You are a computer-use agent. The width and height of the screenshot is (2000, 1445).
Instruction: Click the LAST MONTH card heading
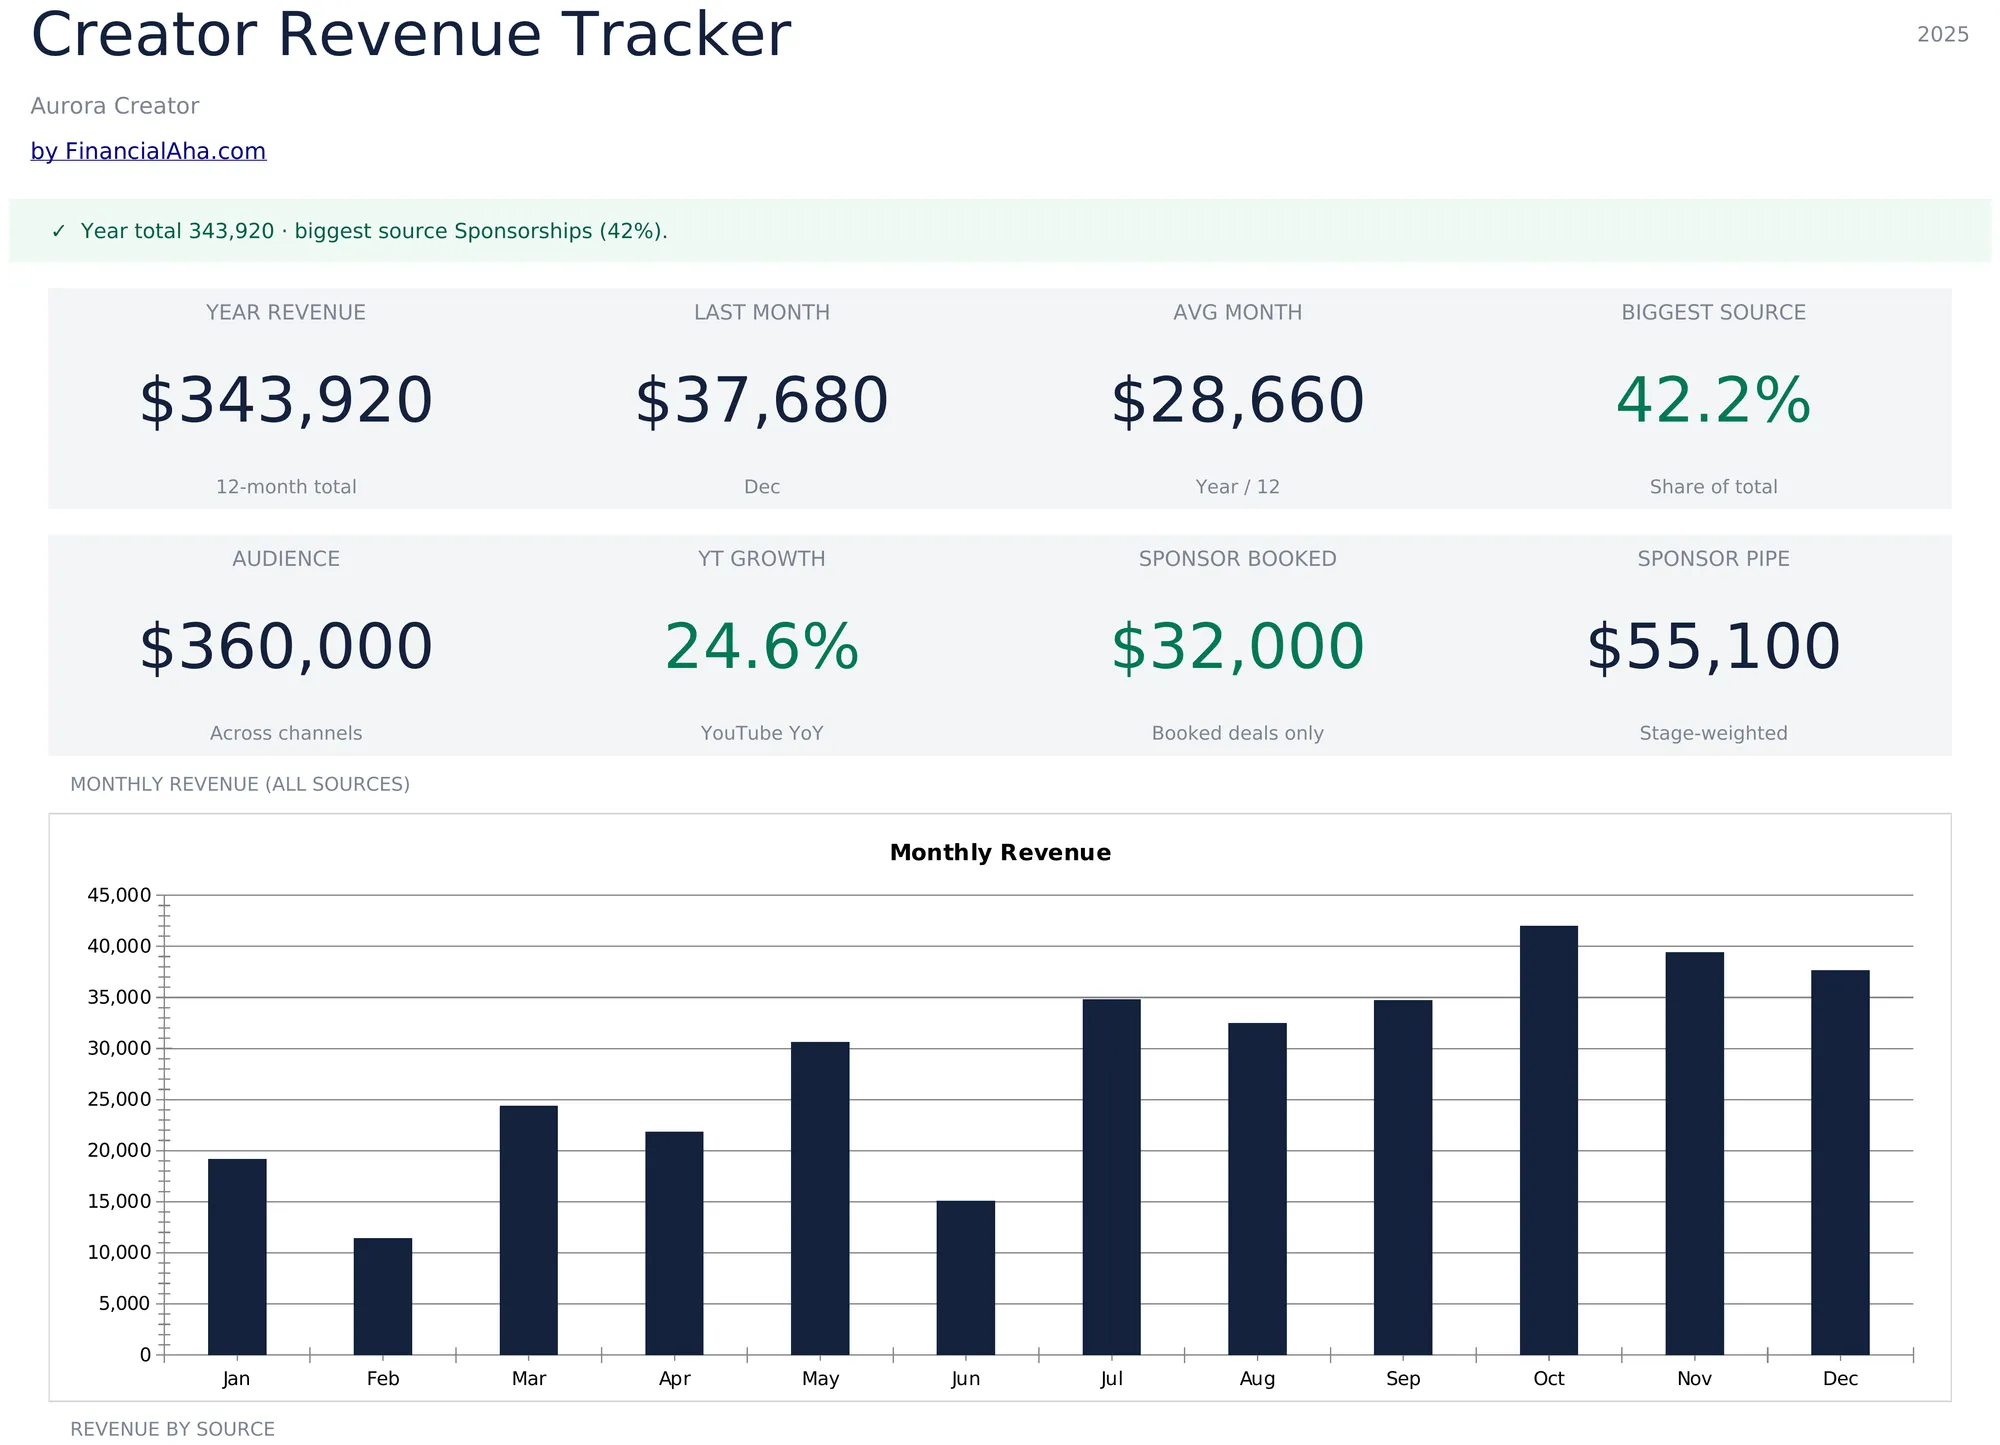pyautogui.click(x=762, y=313)
